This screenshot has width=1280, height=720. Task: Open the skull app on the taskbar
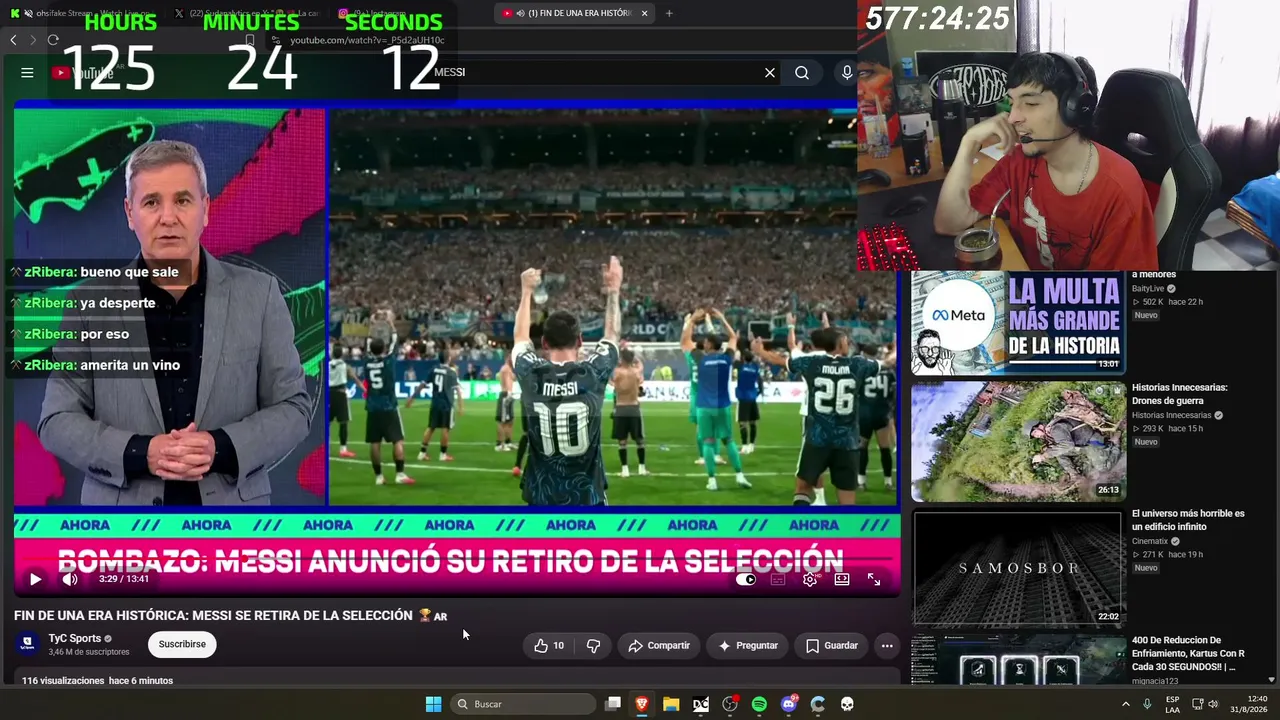(847, 704)
